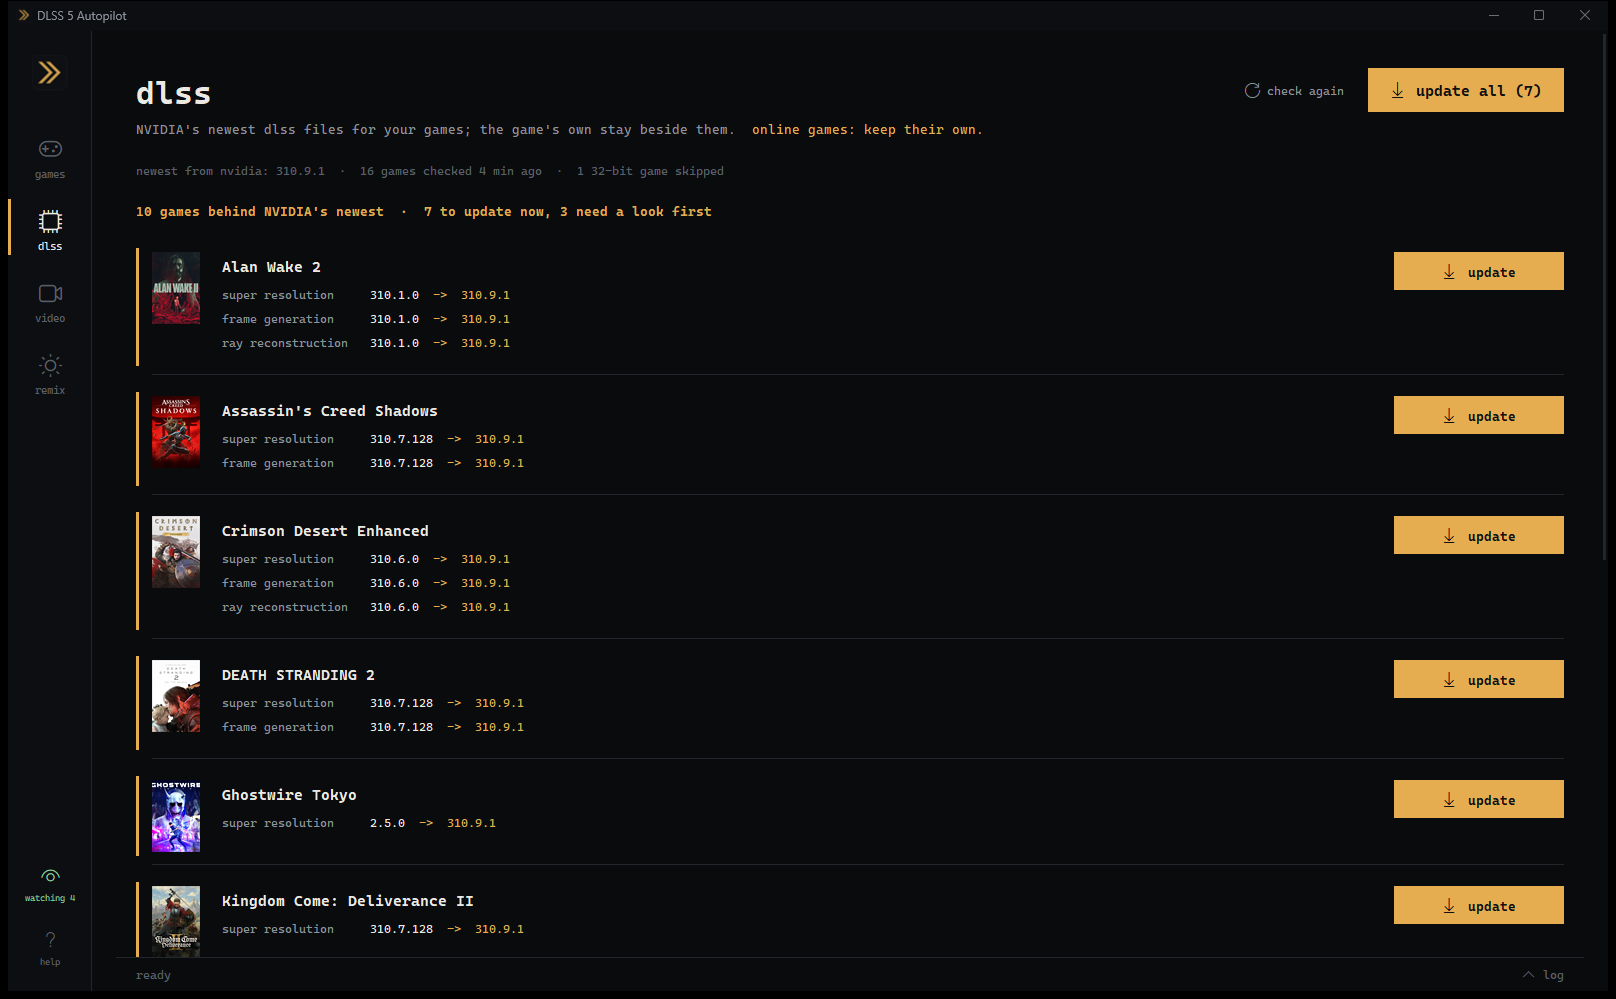Click the DLSS Autopilot double-chevron logo
This screenshot has width=1616, height=999.
pos(49,72)
